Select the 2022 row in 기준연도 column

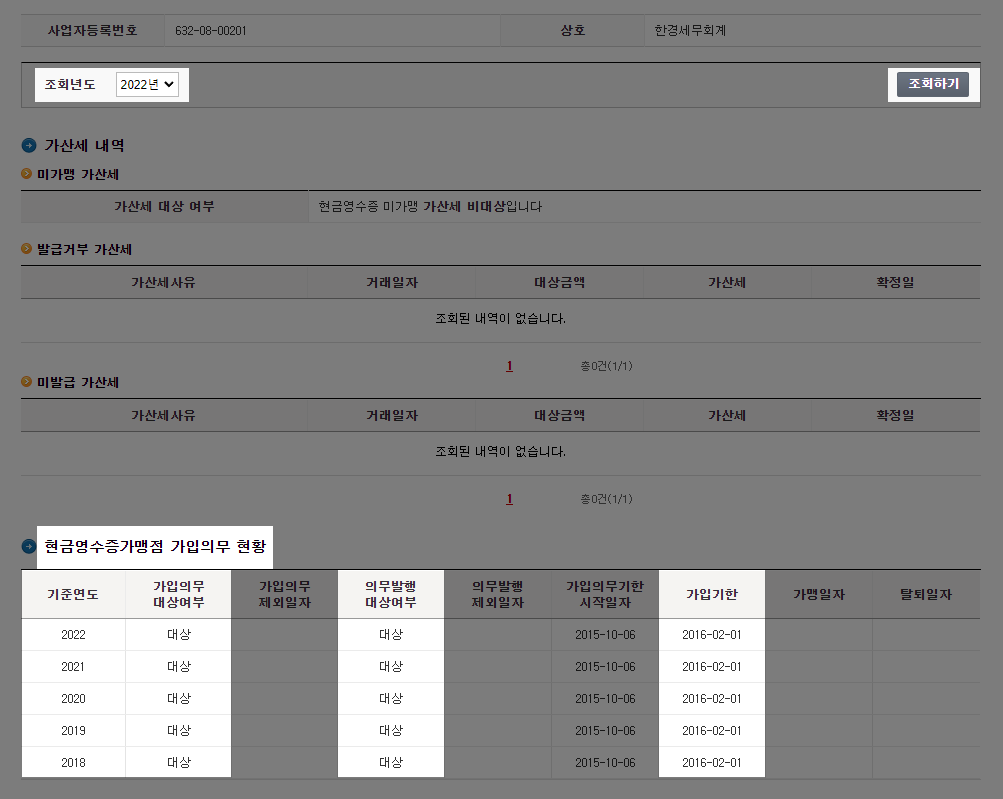(73, 635)
